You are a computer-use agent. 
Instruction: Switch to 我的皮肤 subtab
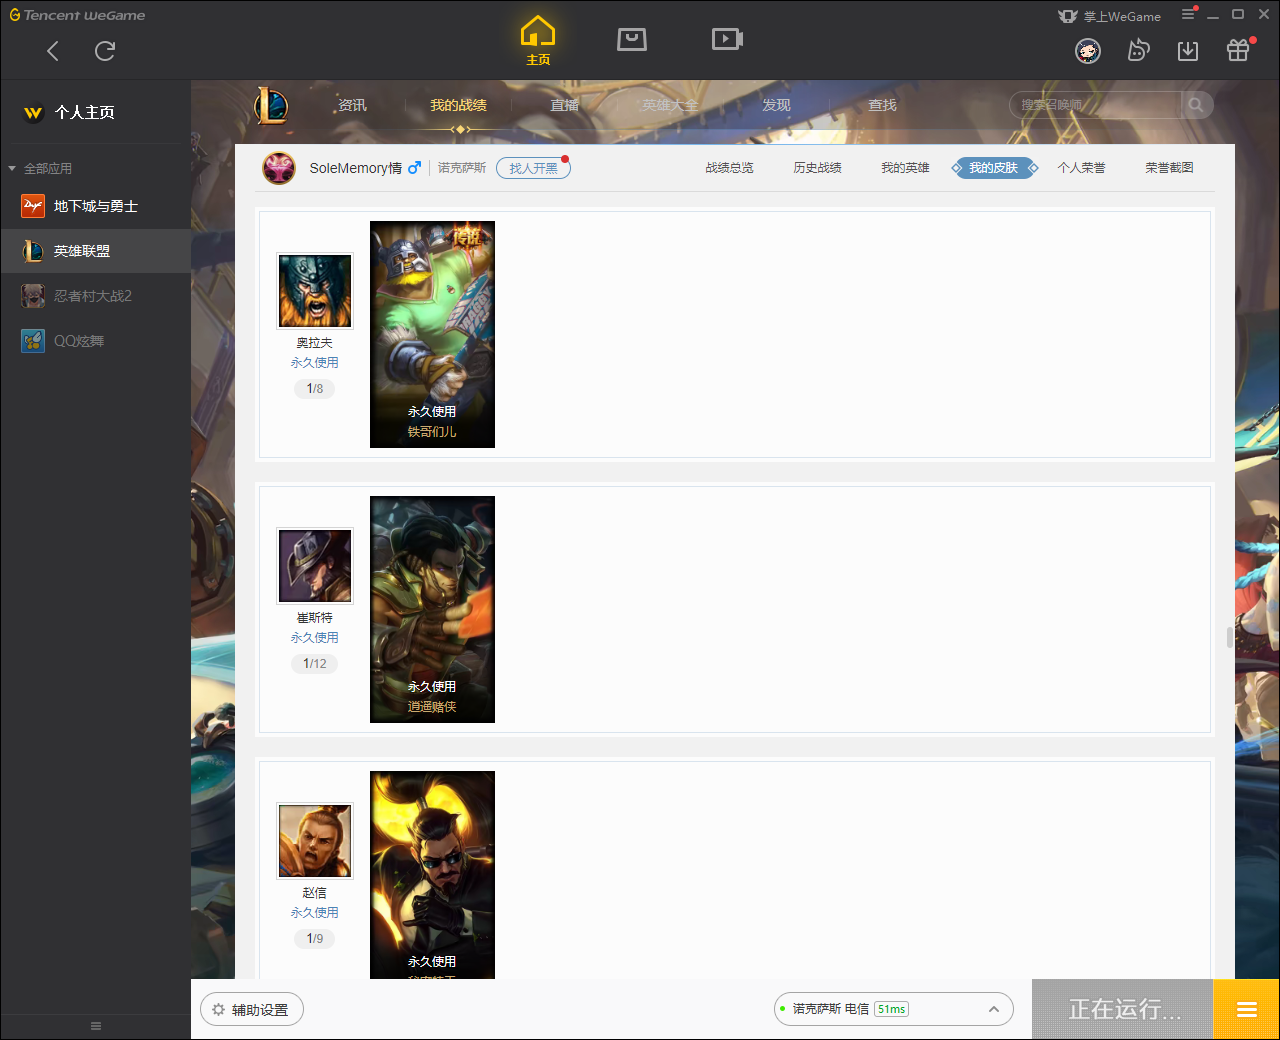(994, 168)
